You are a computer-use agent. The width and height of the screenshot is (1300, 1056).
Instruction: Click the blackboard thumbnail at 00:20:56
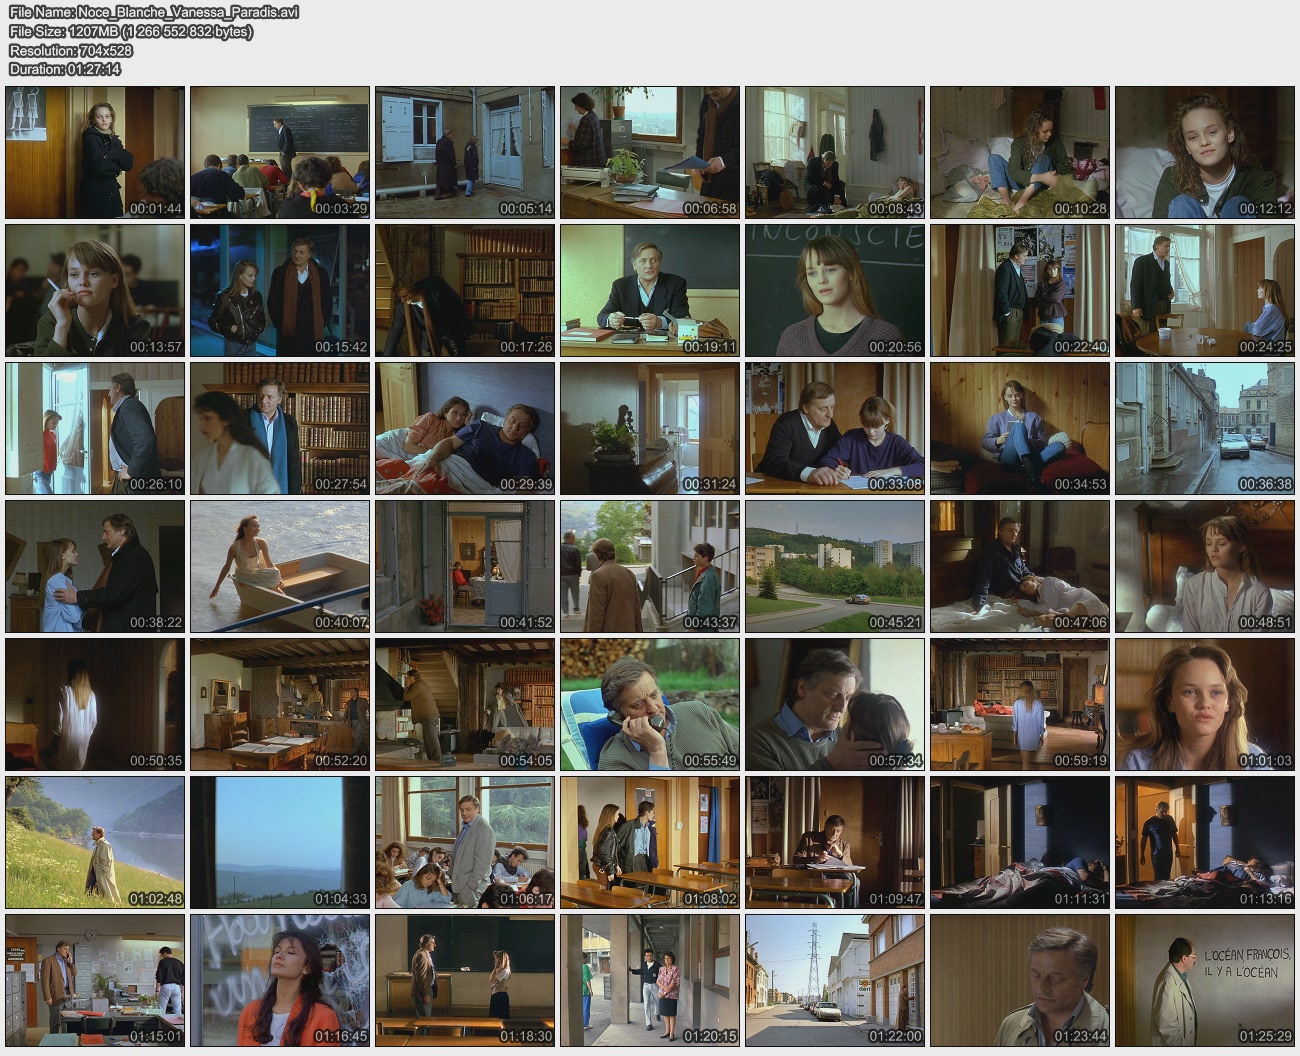[835, 290]
